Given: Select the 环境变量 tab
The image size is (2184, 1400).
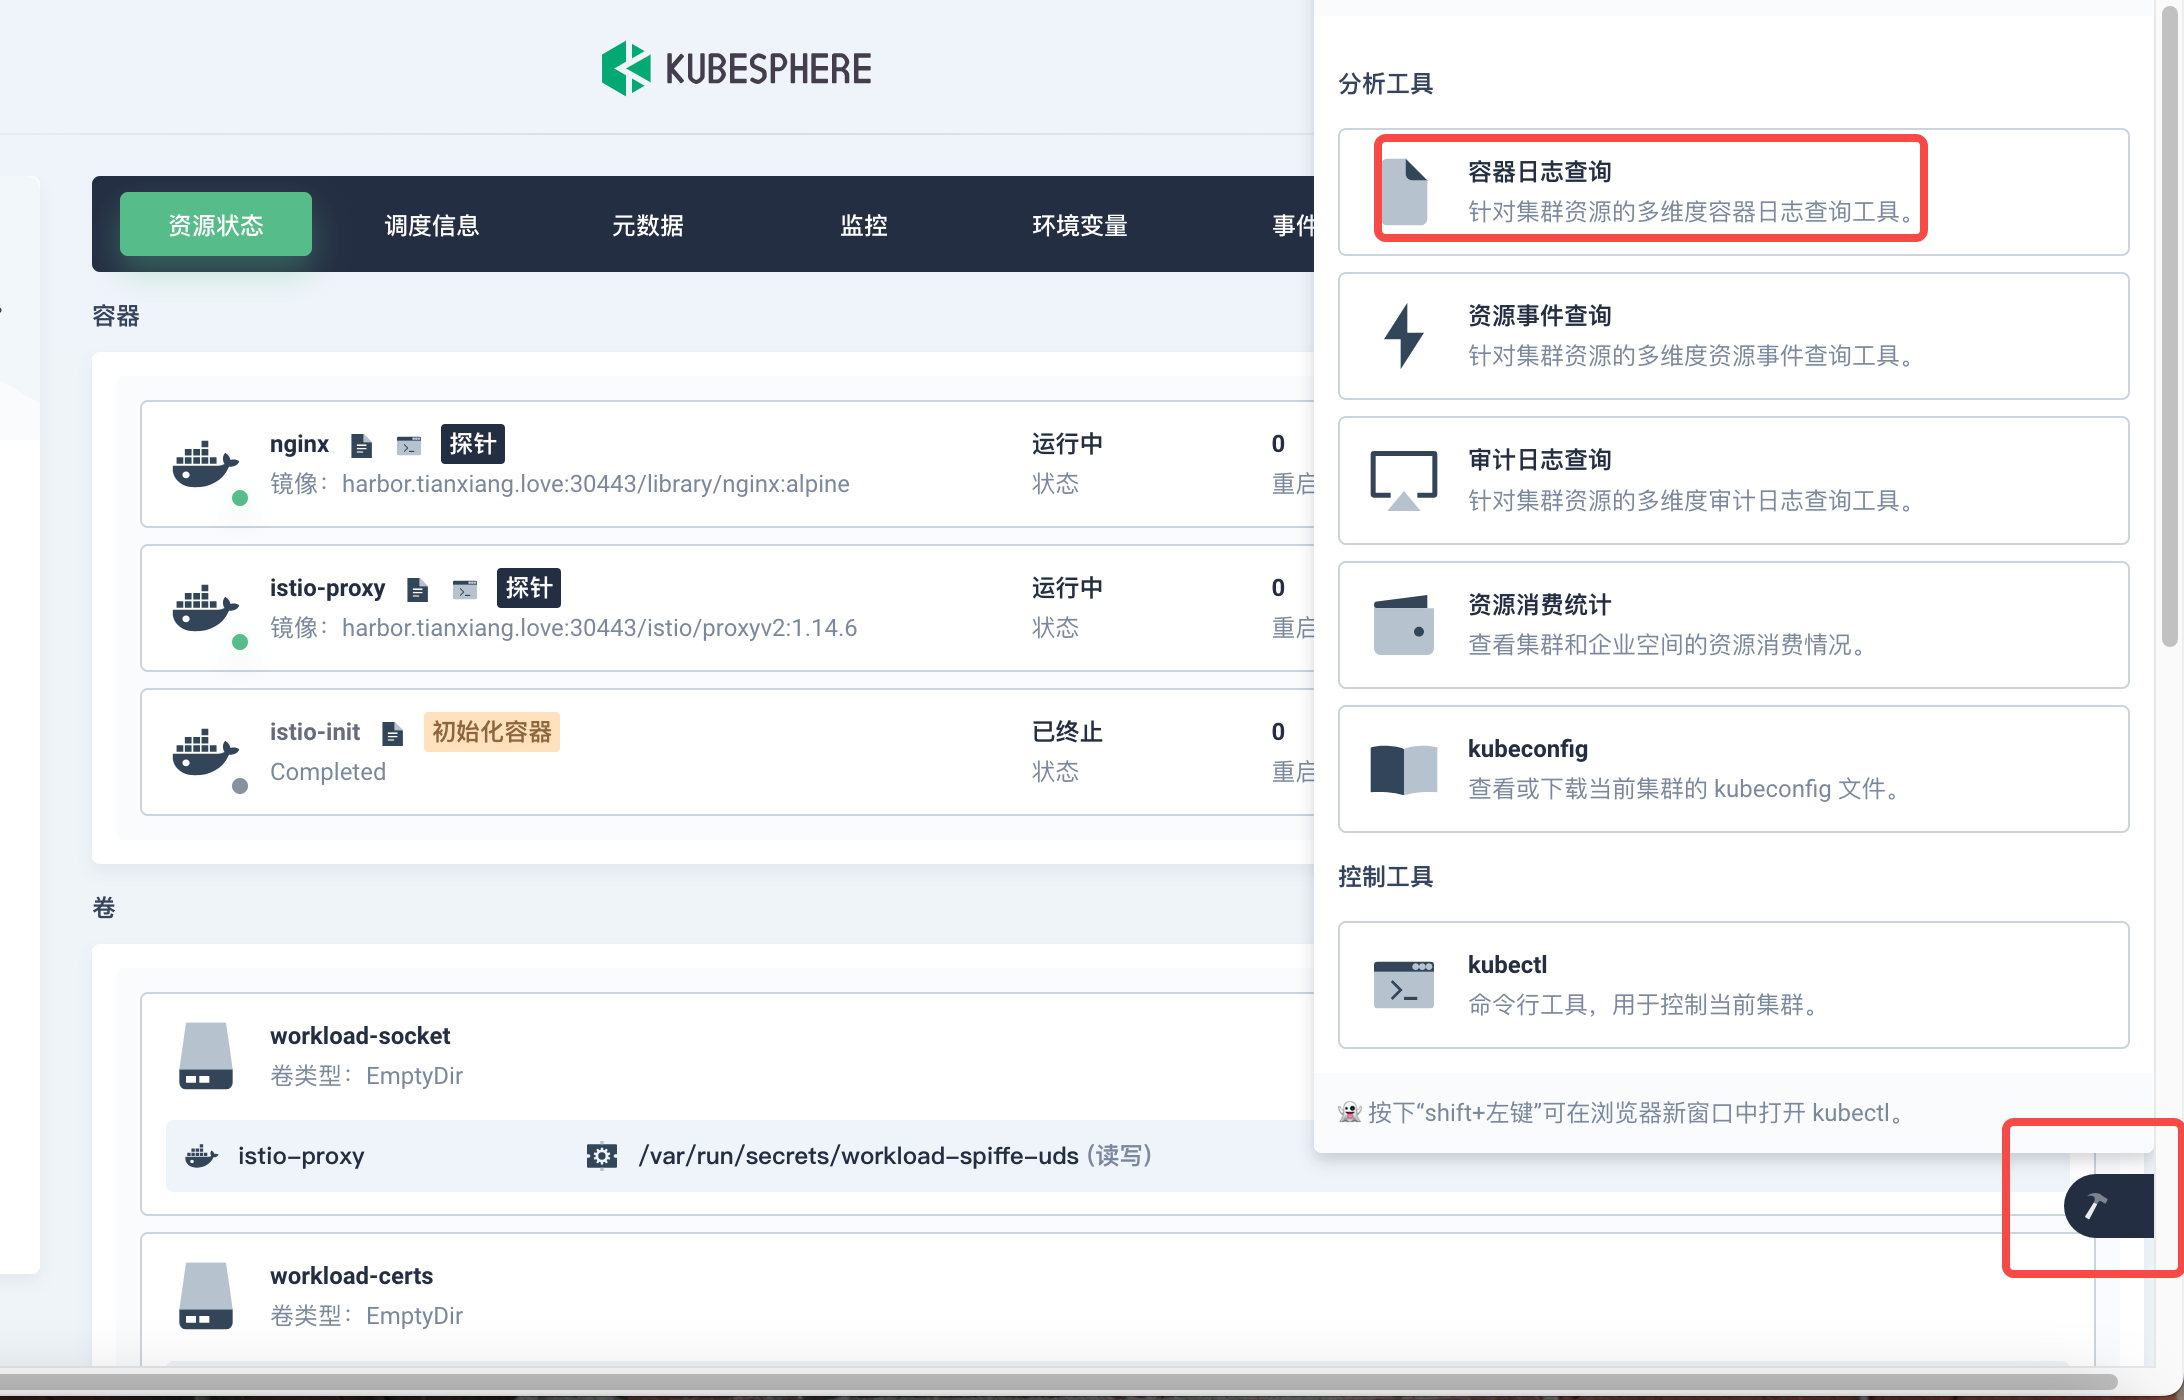Looking at the screenshot, I should [x=1080, y=225].
